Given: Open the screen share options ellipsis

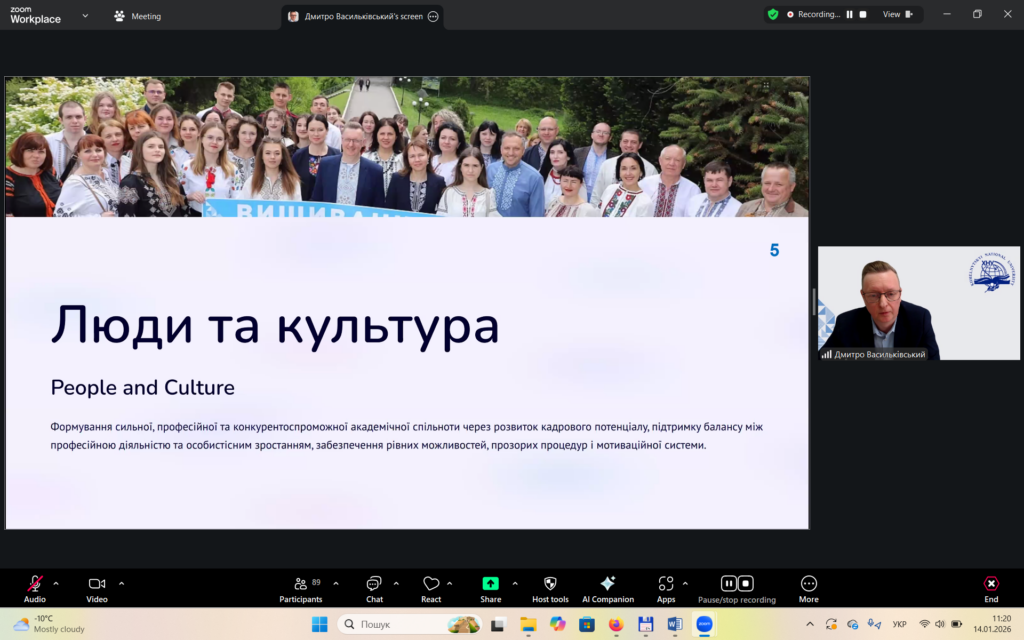Looking at the screenshot, I should coord(433,16).
